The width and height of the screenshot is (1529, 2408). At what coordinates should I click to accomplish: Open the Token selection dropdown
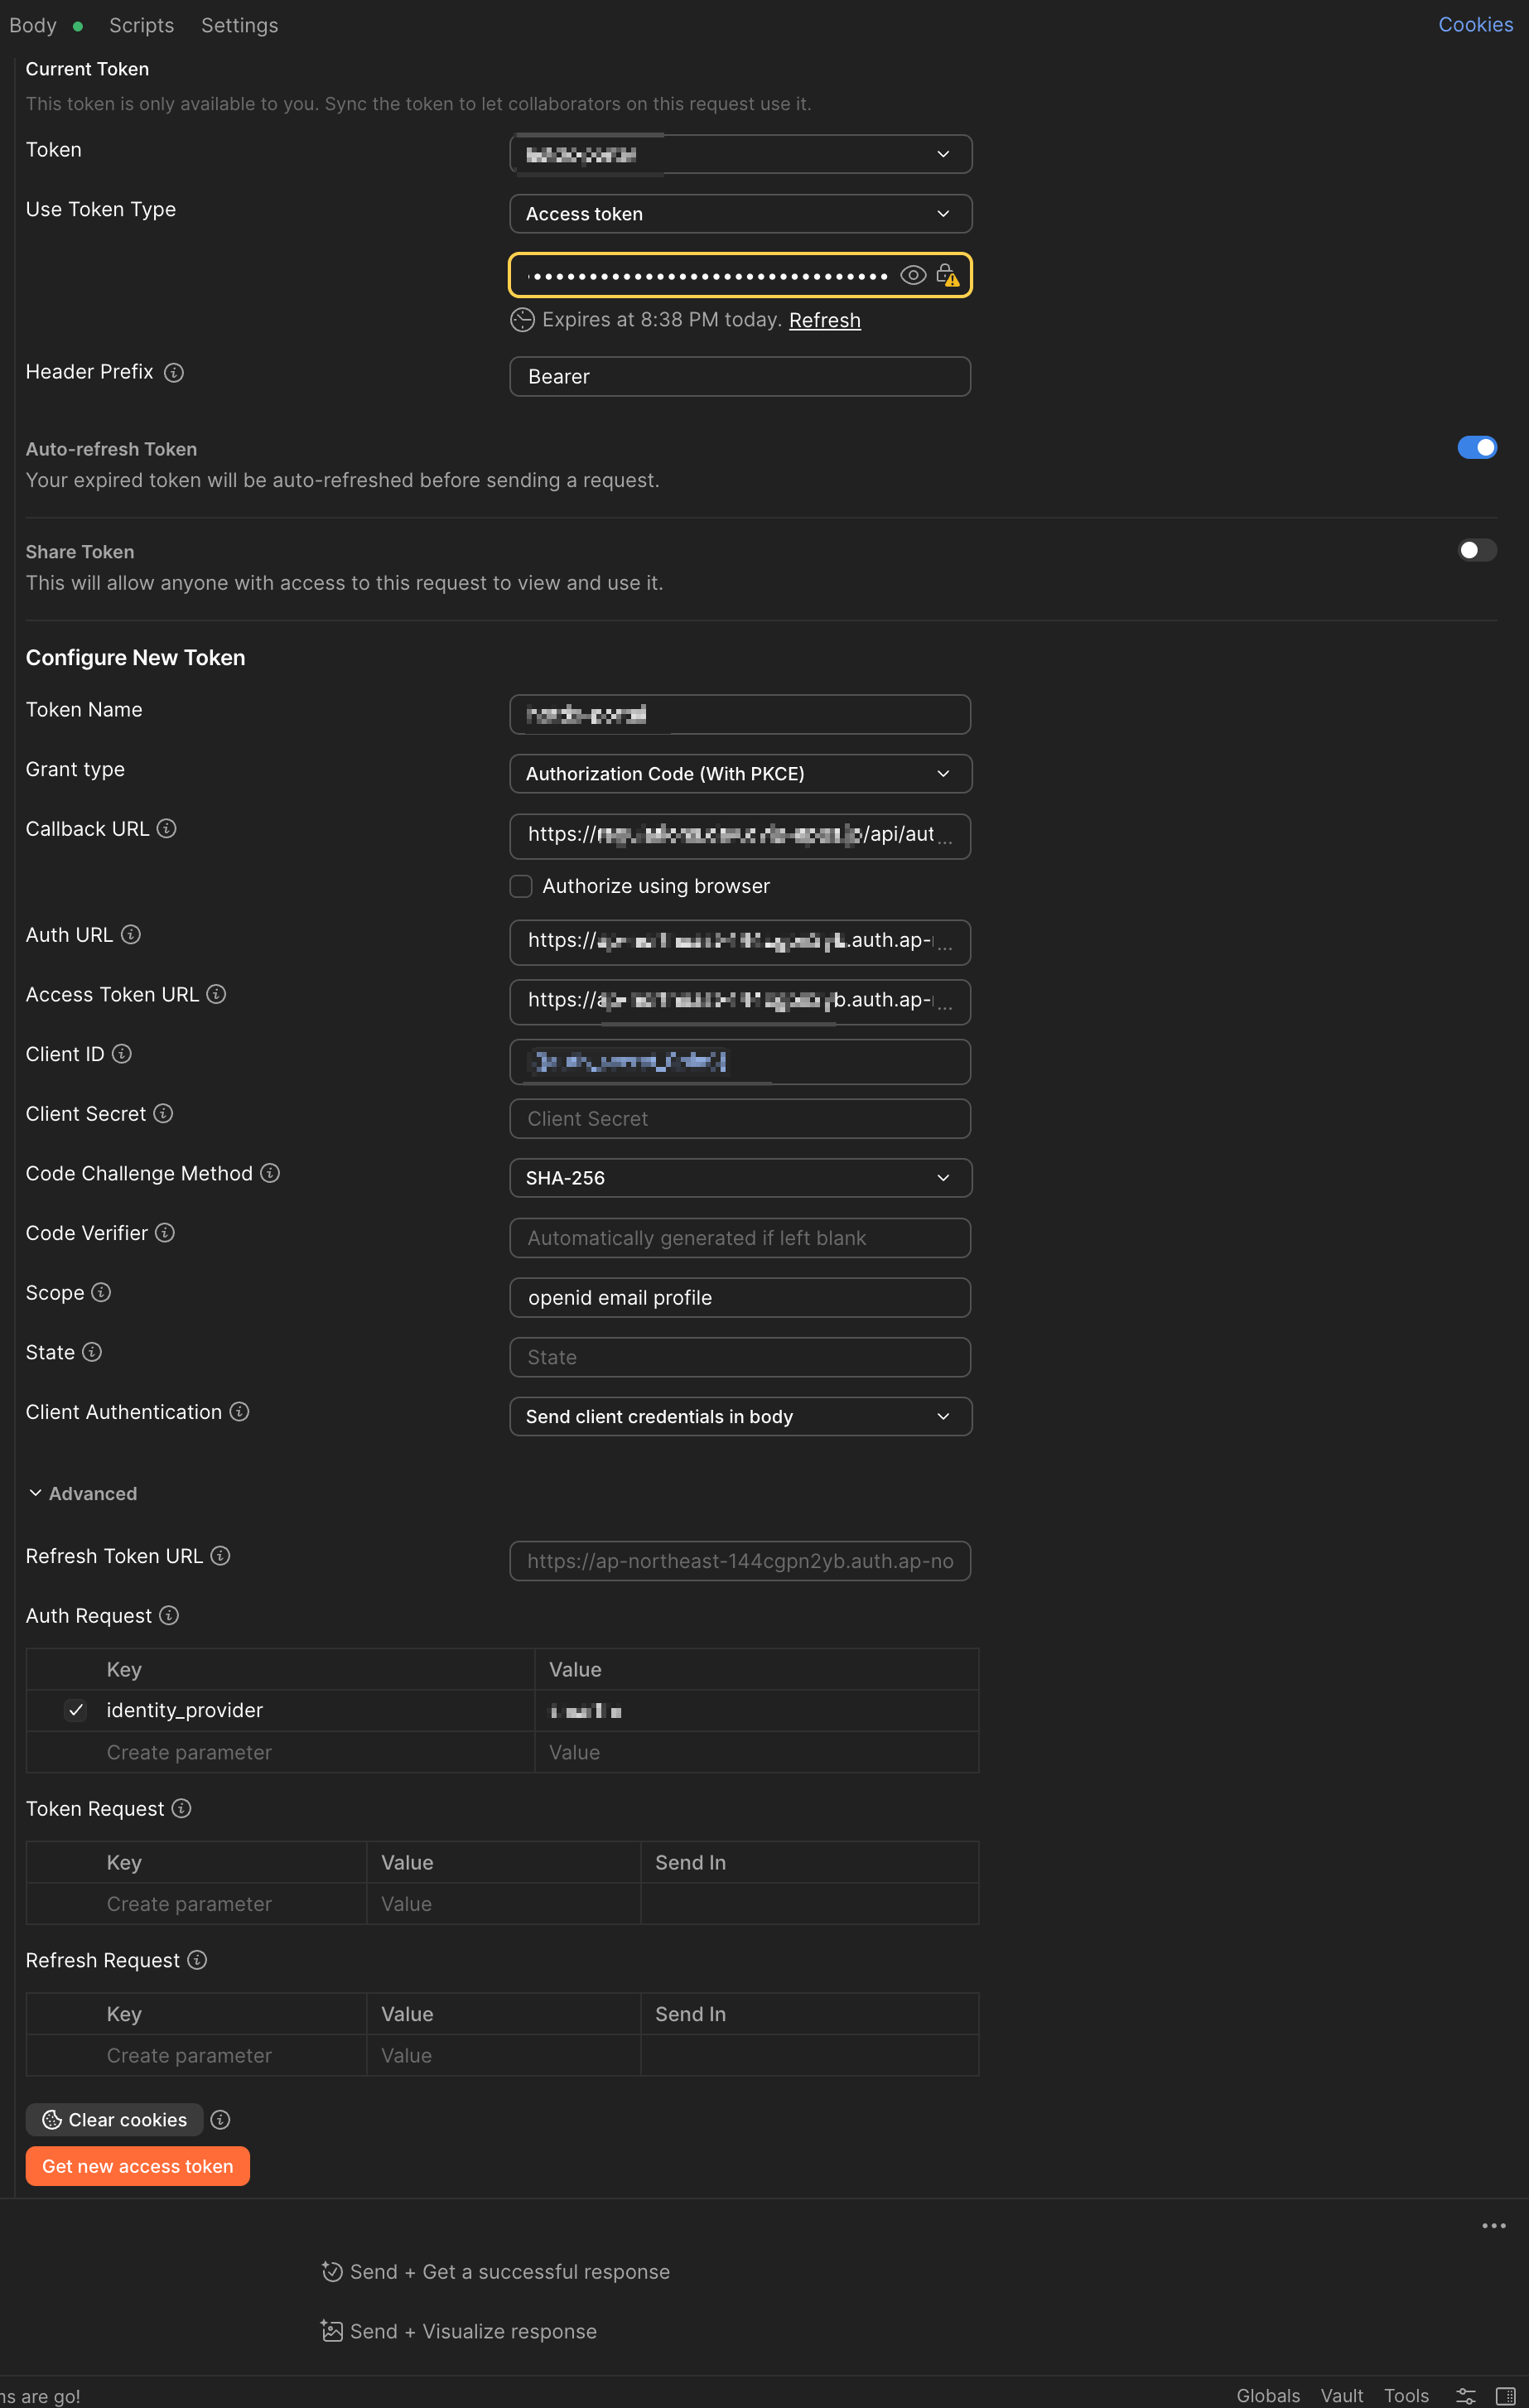point(740,154)
